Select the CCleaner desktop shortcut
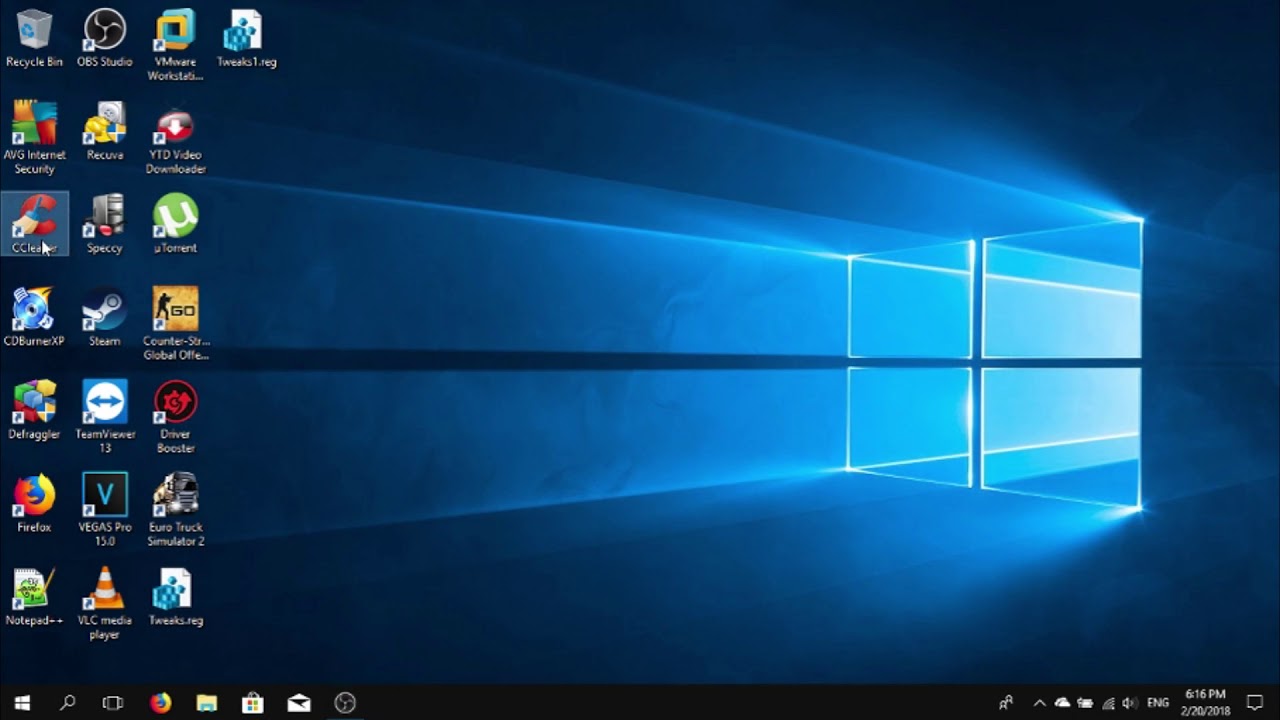 (34, 224)
